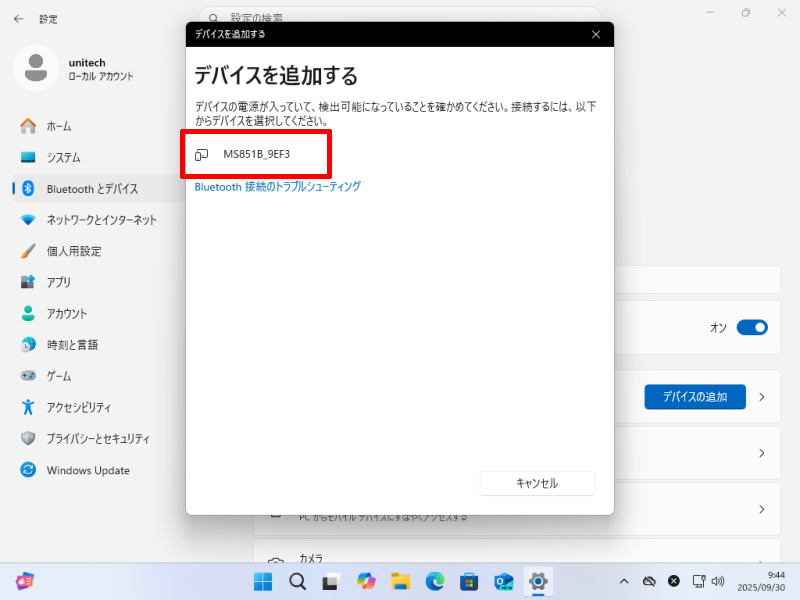
Task: Select 時刻と言語 globe icon
Action: point(28,345)
